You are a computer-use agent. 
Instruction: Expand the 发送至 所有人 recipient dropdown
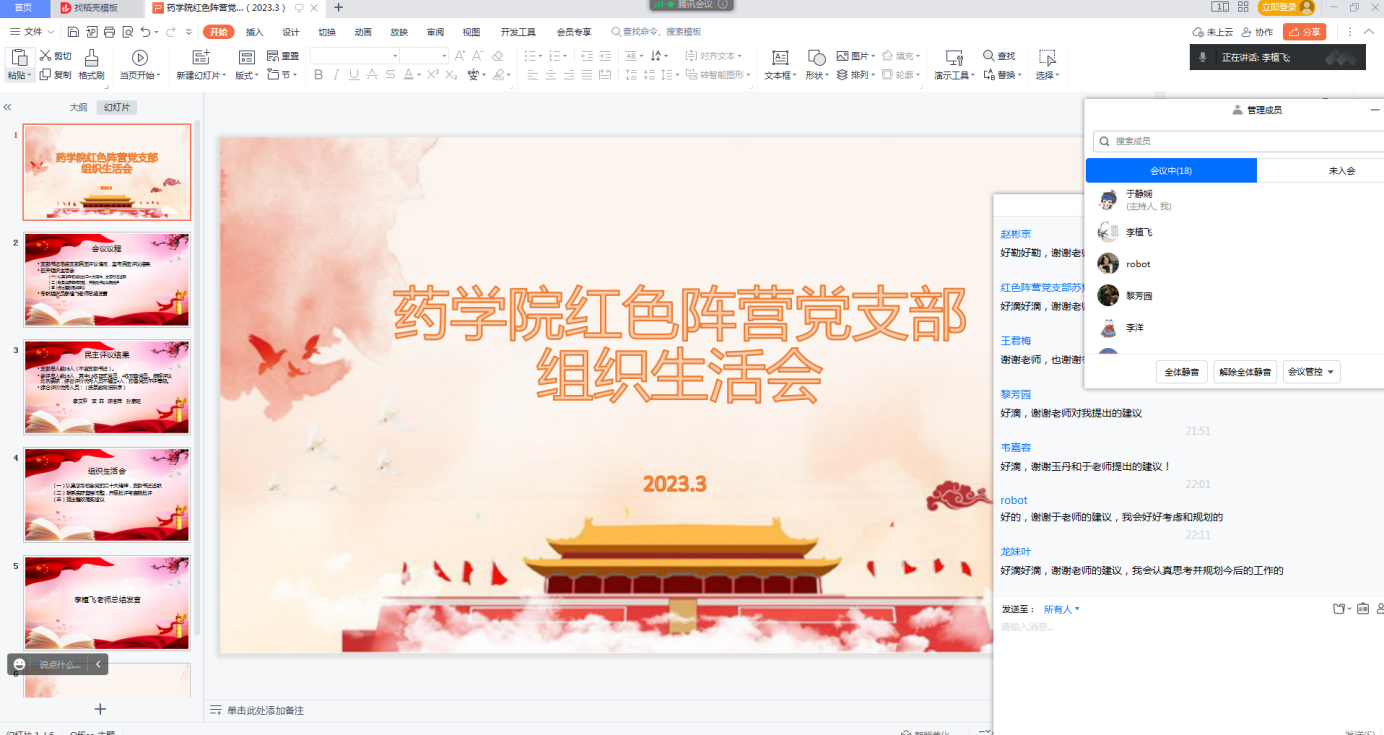(1061, 609)
